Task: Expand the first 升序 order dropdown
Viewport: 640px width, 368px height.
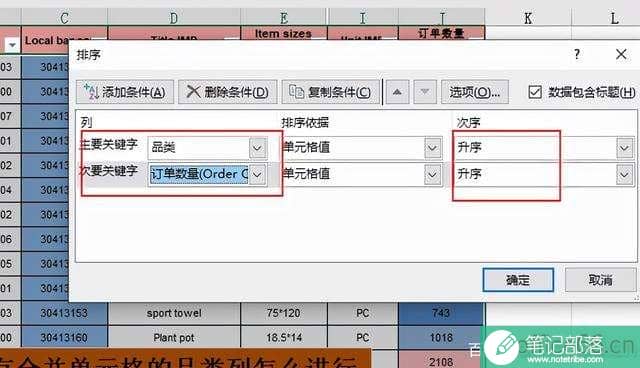Action: coord(624,148)
